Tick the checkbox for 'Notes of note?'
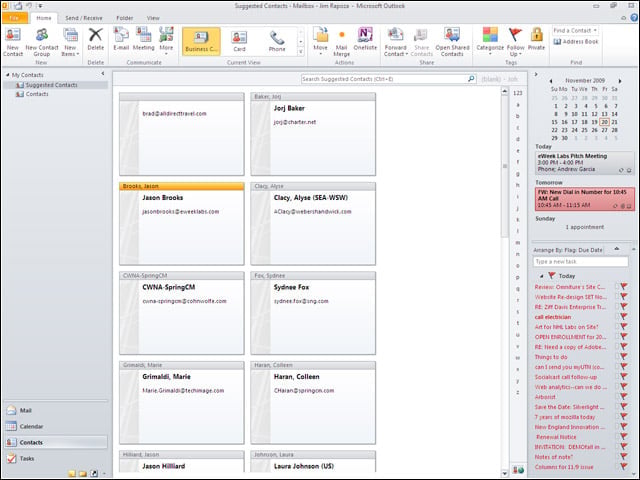Viewport: 640px width, 480px height. (x=617, y=457)
